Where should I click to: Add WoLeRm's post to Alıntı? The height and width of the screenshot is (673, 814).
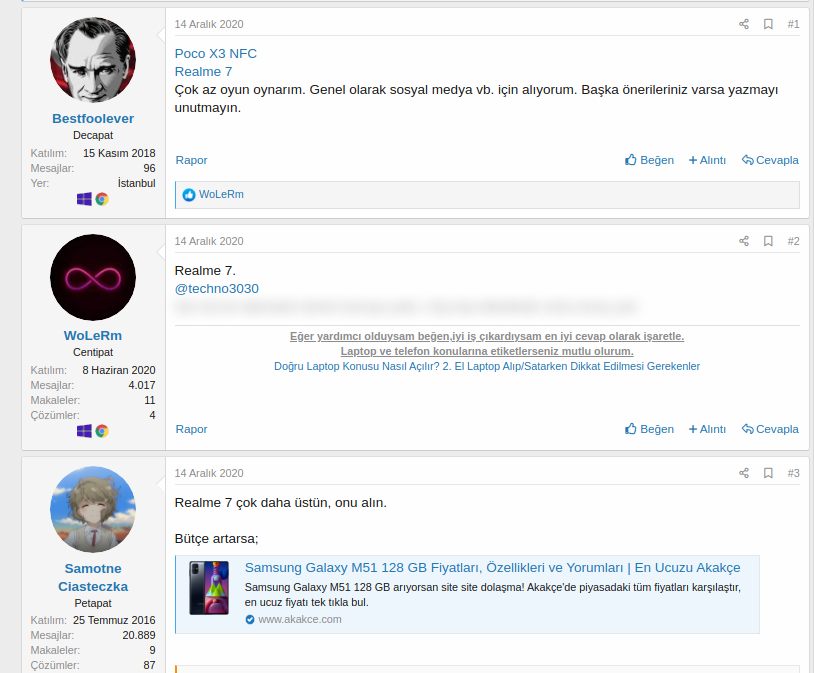[x=707, y=429]
